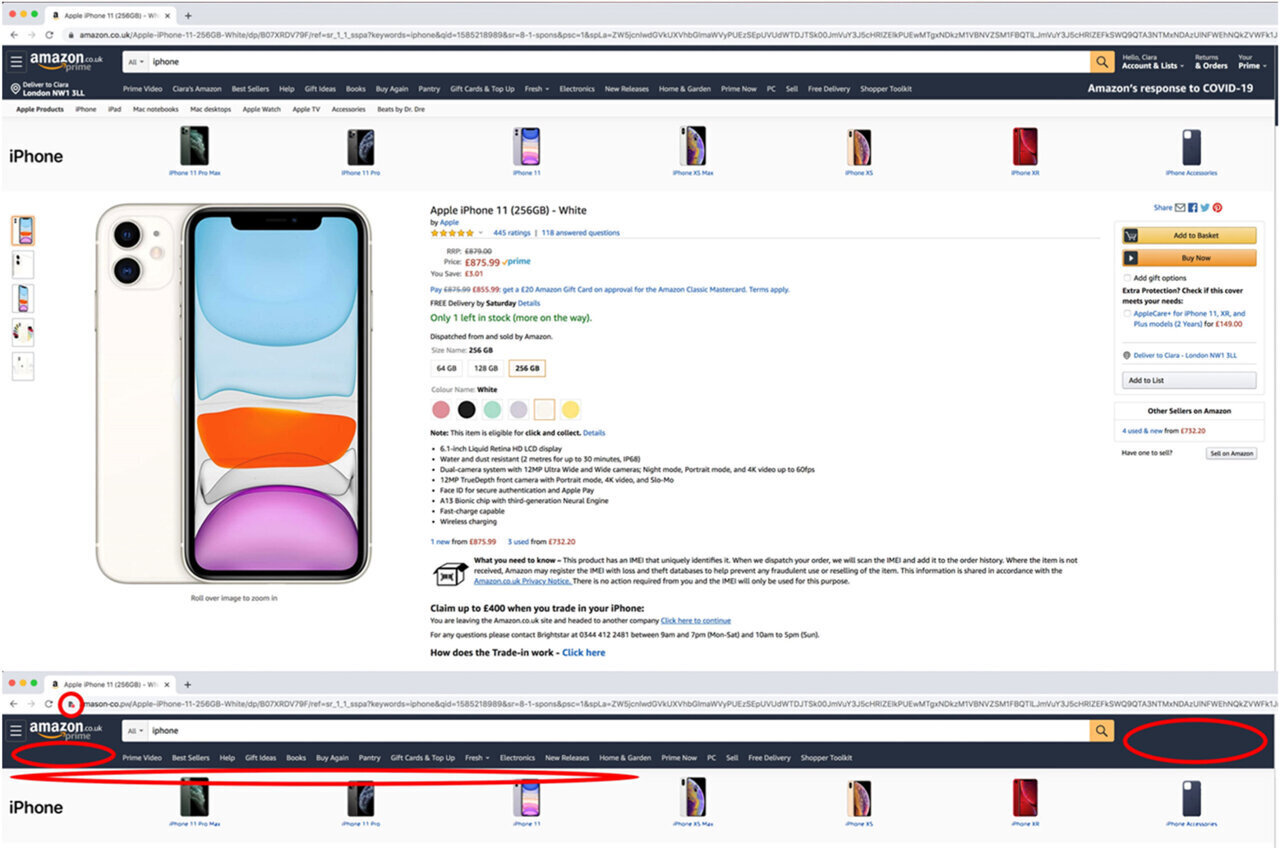
Task: Go to Apple Watch in Apple subnav
Action: coord(262,110)
